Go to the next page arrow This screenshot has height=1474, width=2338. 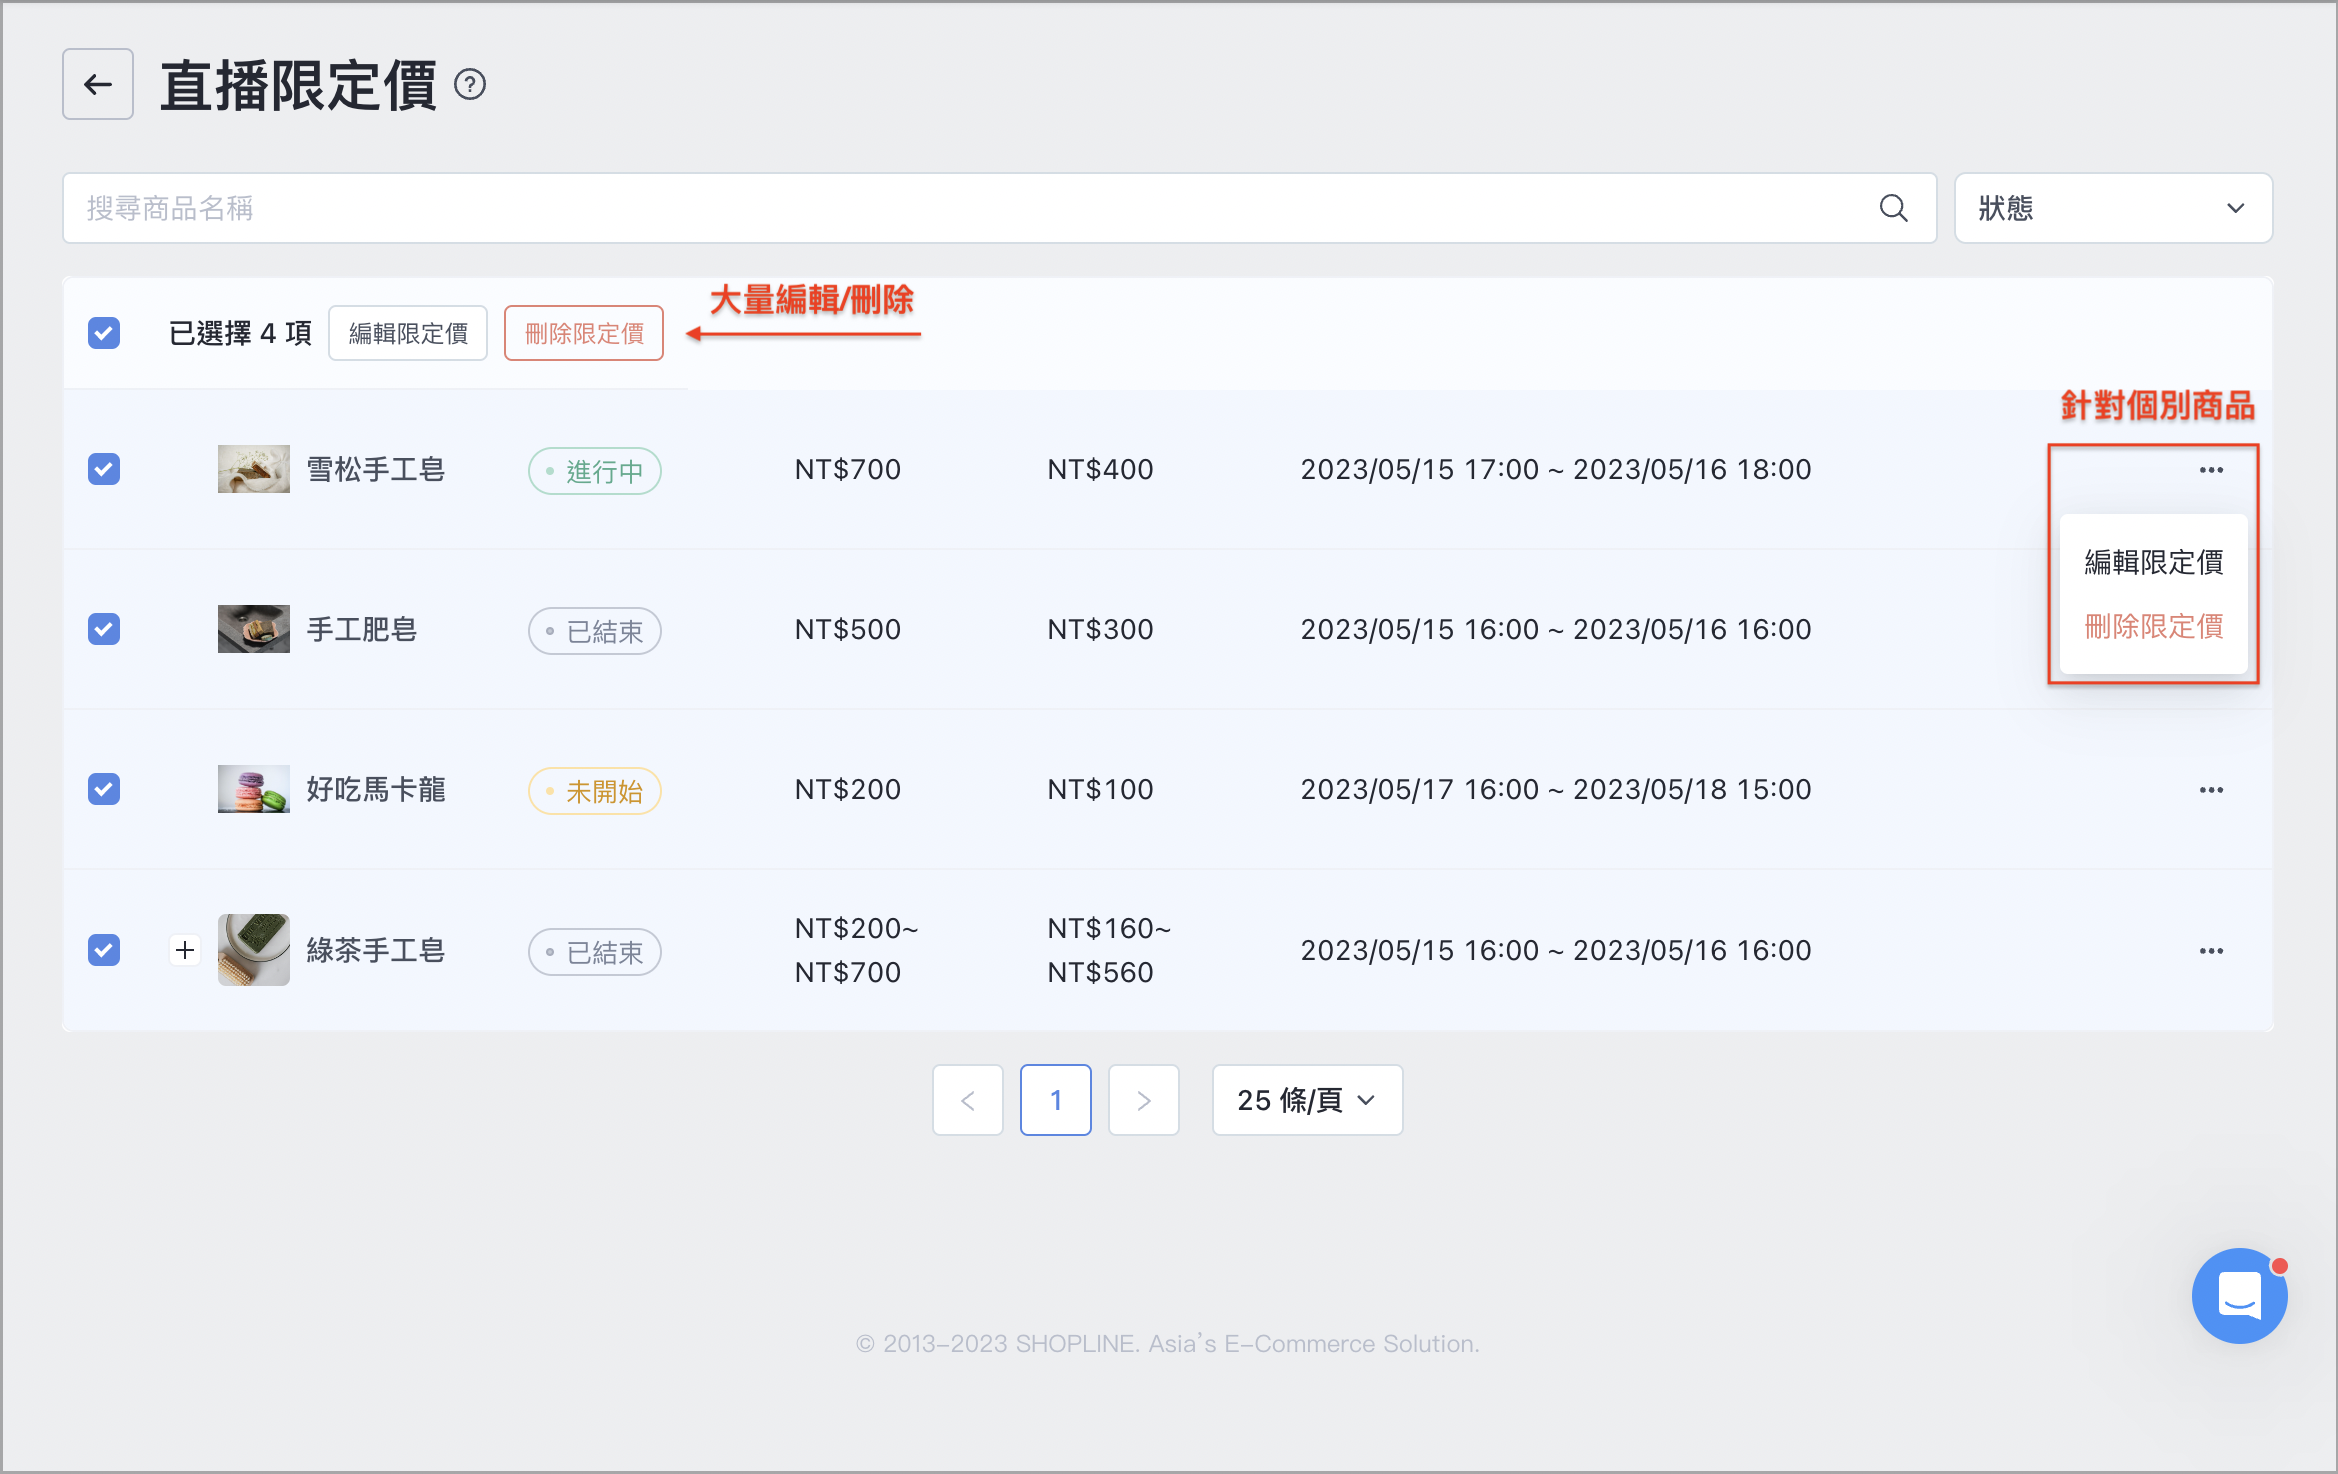click(1144, 1100)
